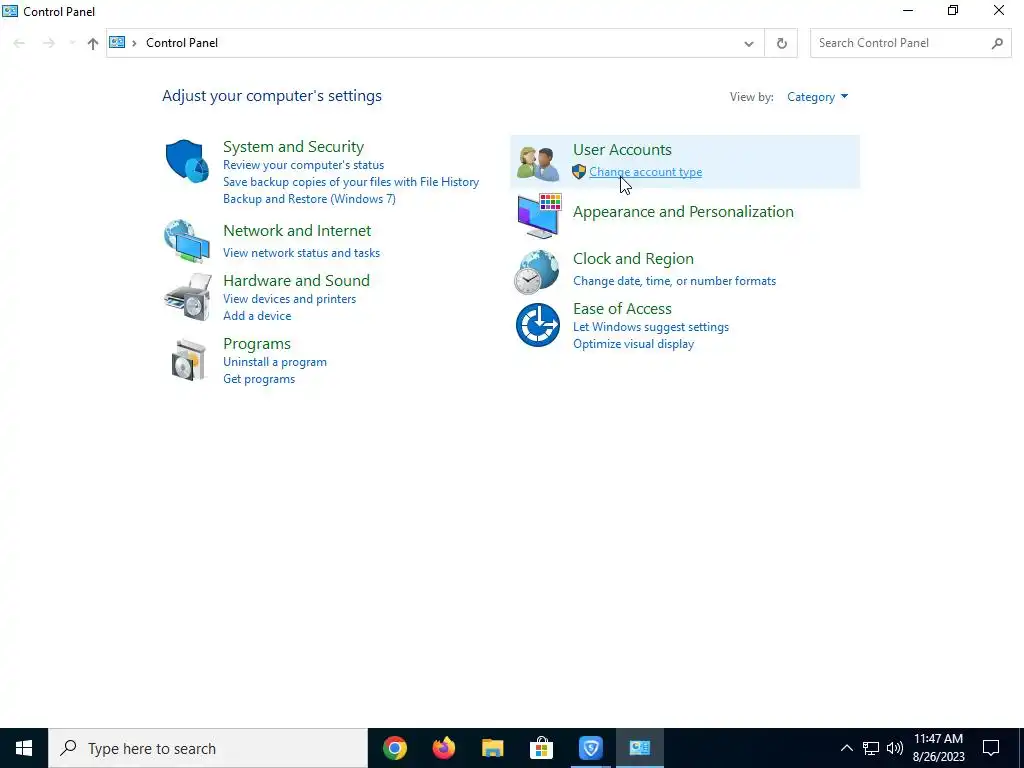Open Save backup copies with File History
The height and width of the screenshot is (768, 1024).
tap(351, 182)
